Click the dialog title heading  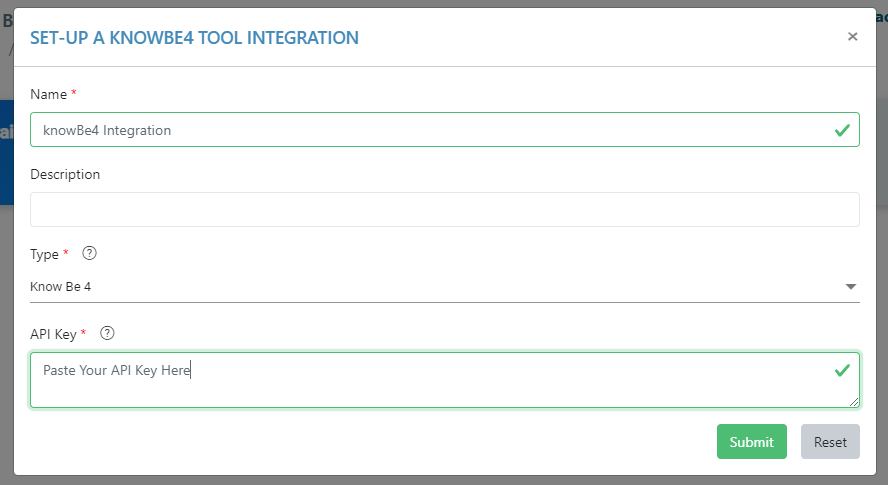[x=194, y=38]
